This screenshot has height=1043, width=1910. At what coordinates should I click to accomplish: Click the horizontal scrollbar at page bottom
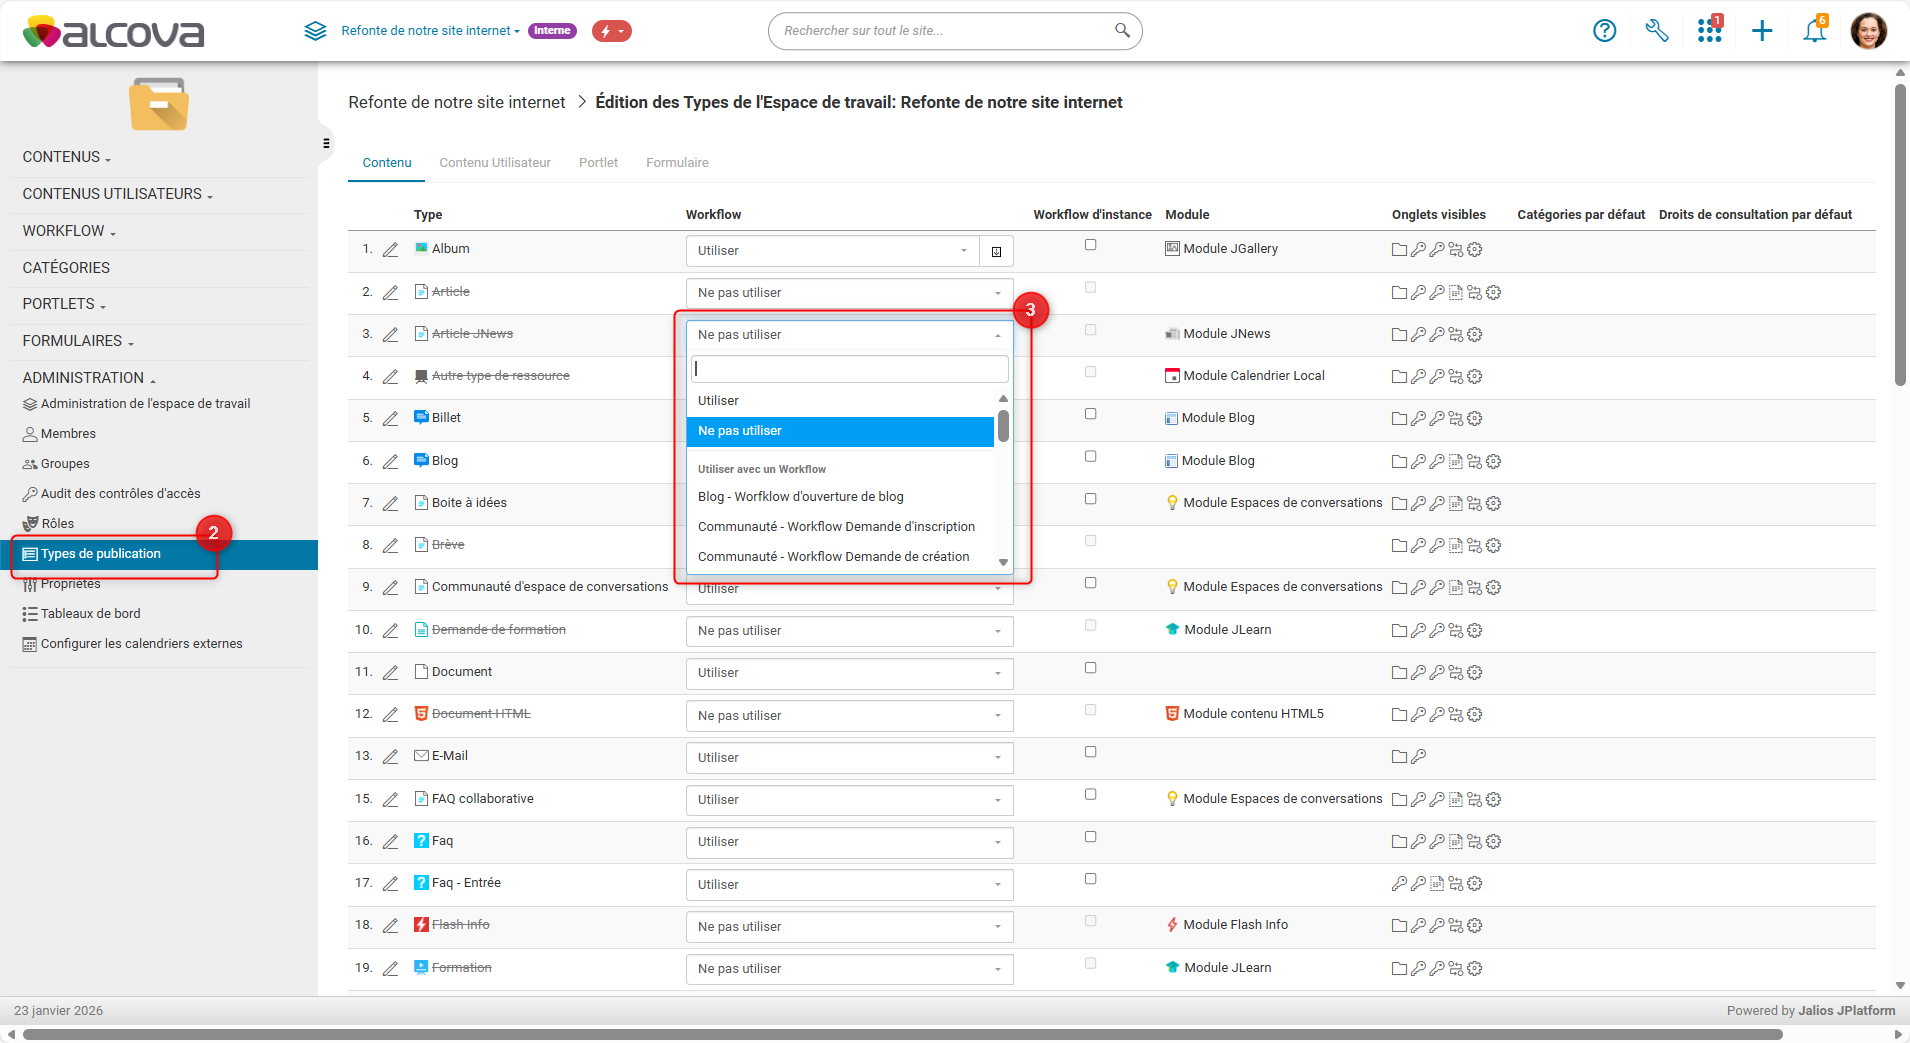click(x=900, y=1034)
